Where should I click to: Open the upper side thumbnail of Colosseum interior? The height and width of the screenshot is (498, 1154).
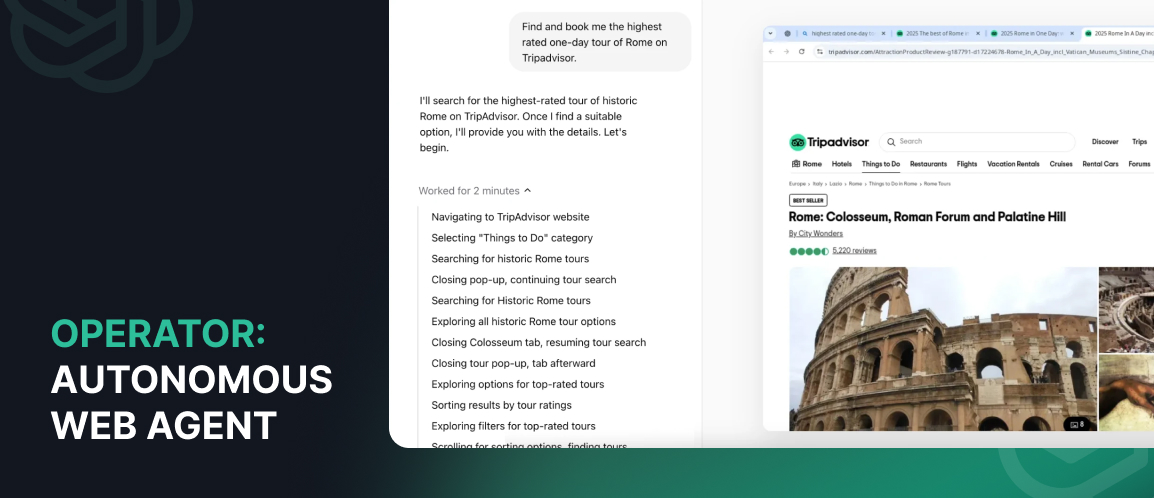tap(1126, 310)
